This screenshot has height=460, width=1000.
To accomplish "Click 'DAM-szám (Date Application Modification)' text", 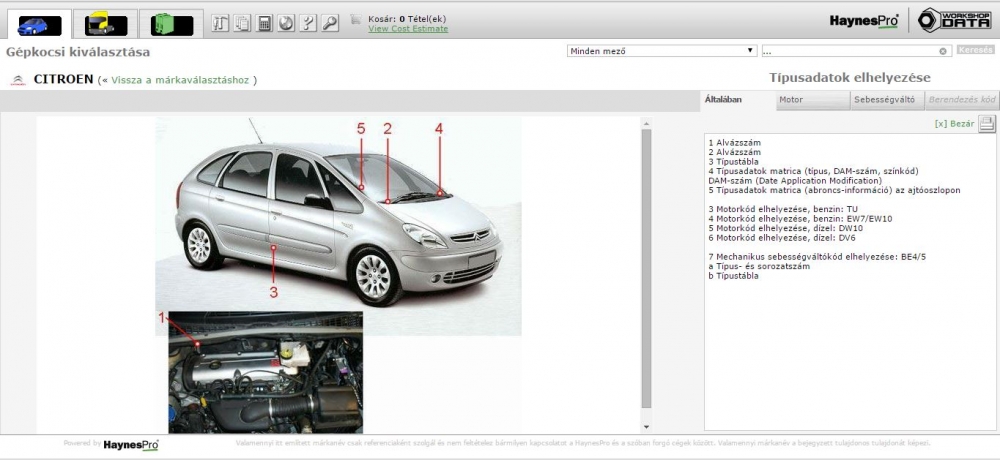I will pos(795,181).
